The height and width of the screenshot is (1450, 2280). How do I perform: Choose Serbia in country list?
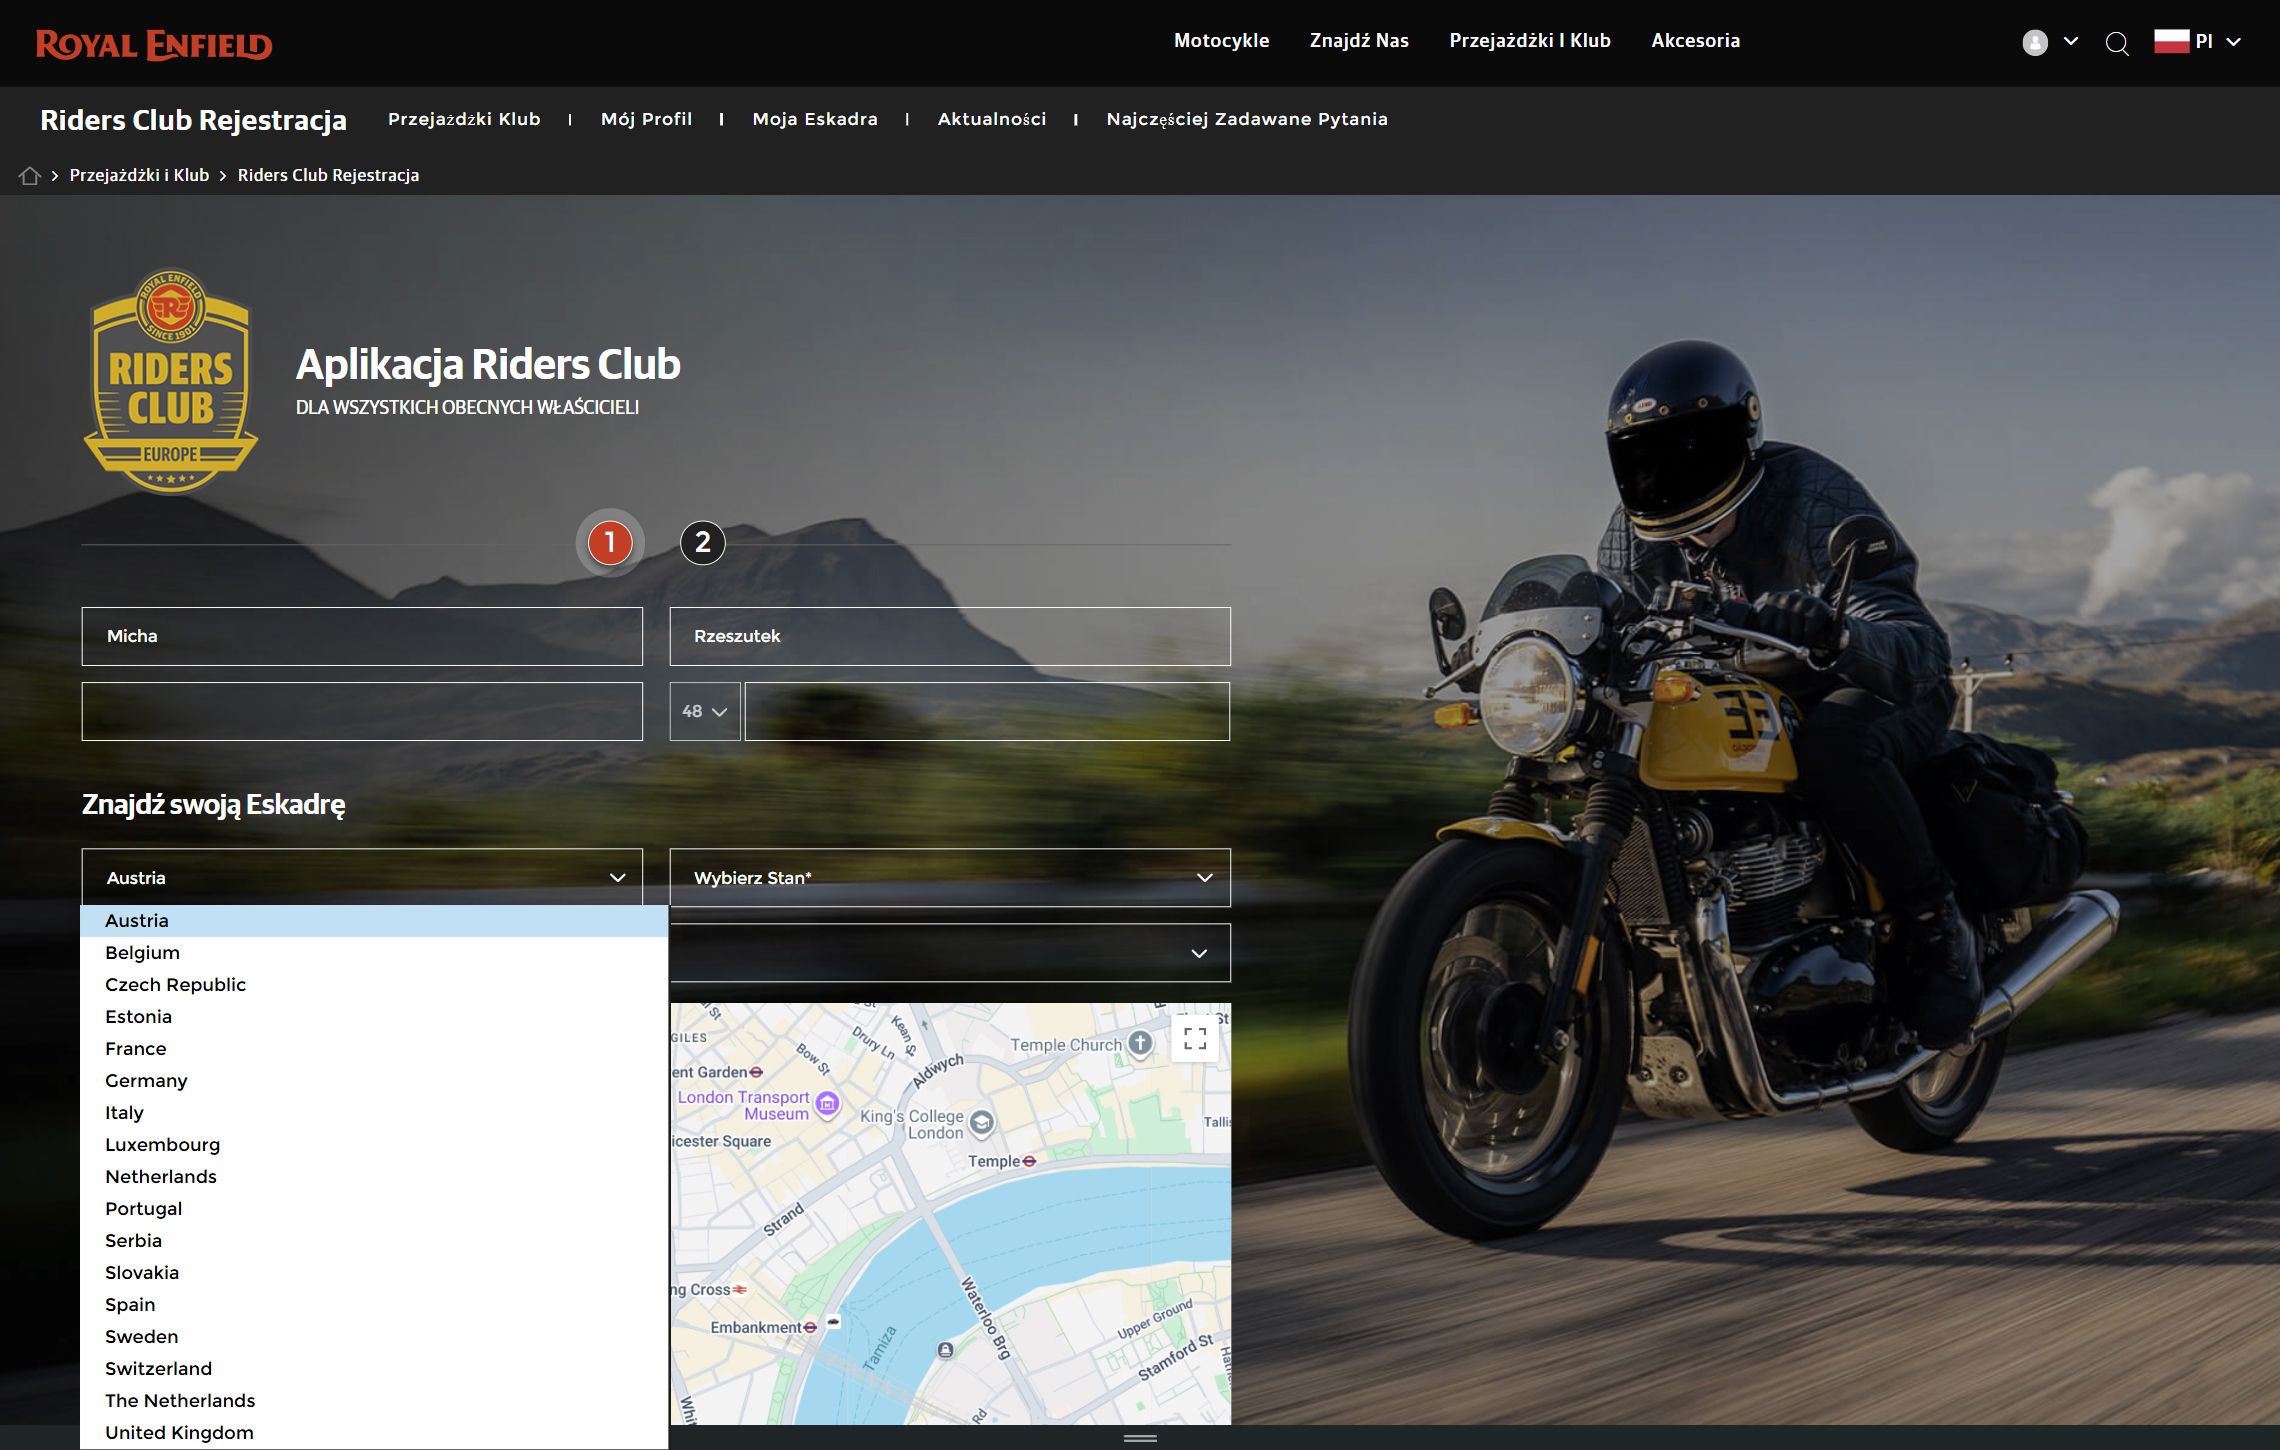click(374, 1241)
